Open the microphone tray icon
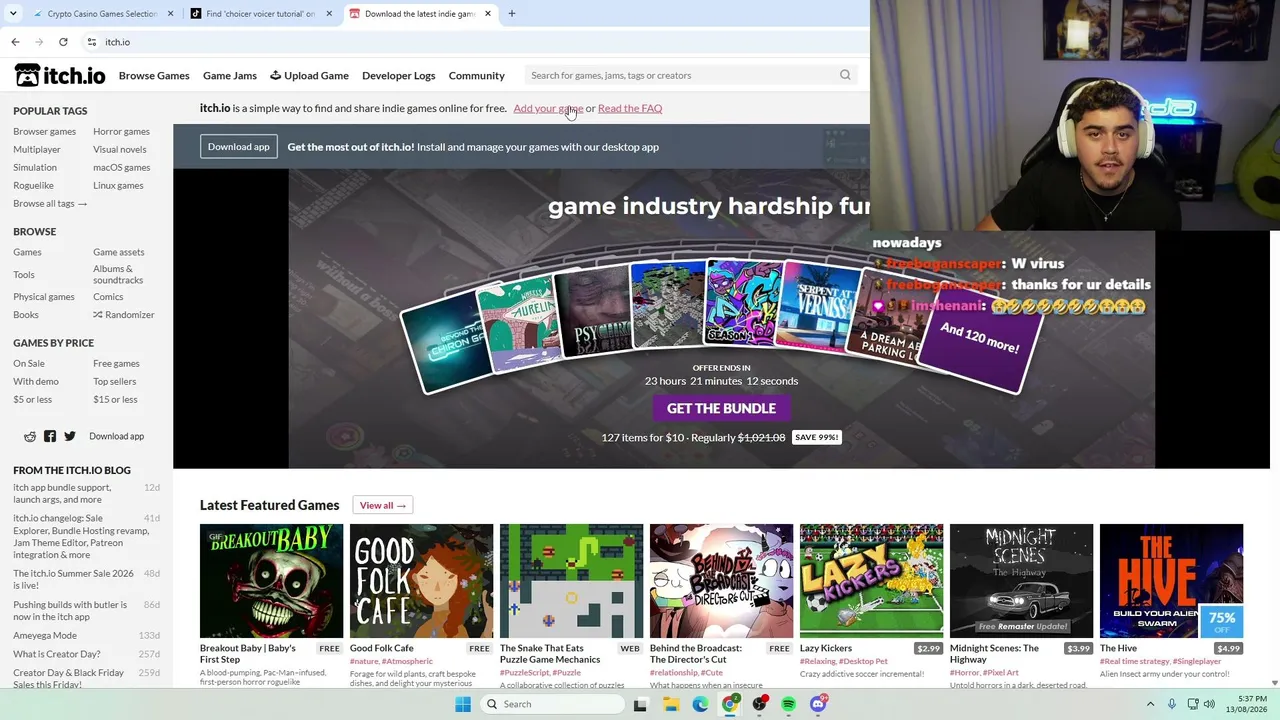Image resolution: width=1280 pixels, height=720 pixels. (x=1171, y=704)
